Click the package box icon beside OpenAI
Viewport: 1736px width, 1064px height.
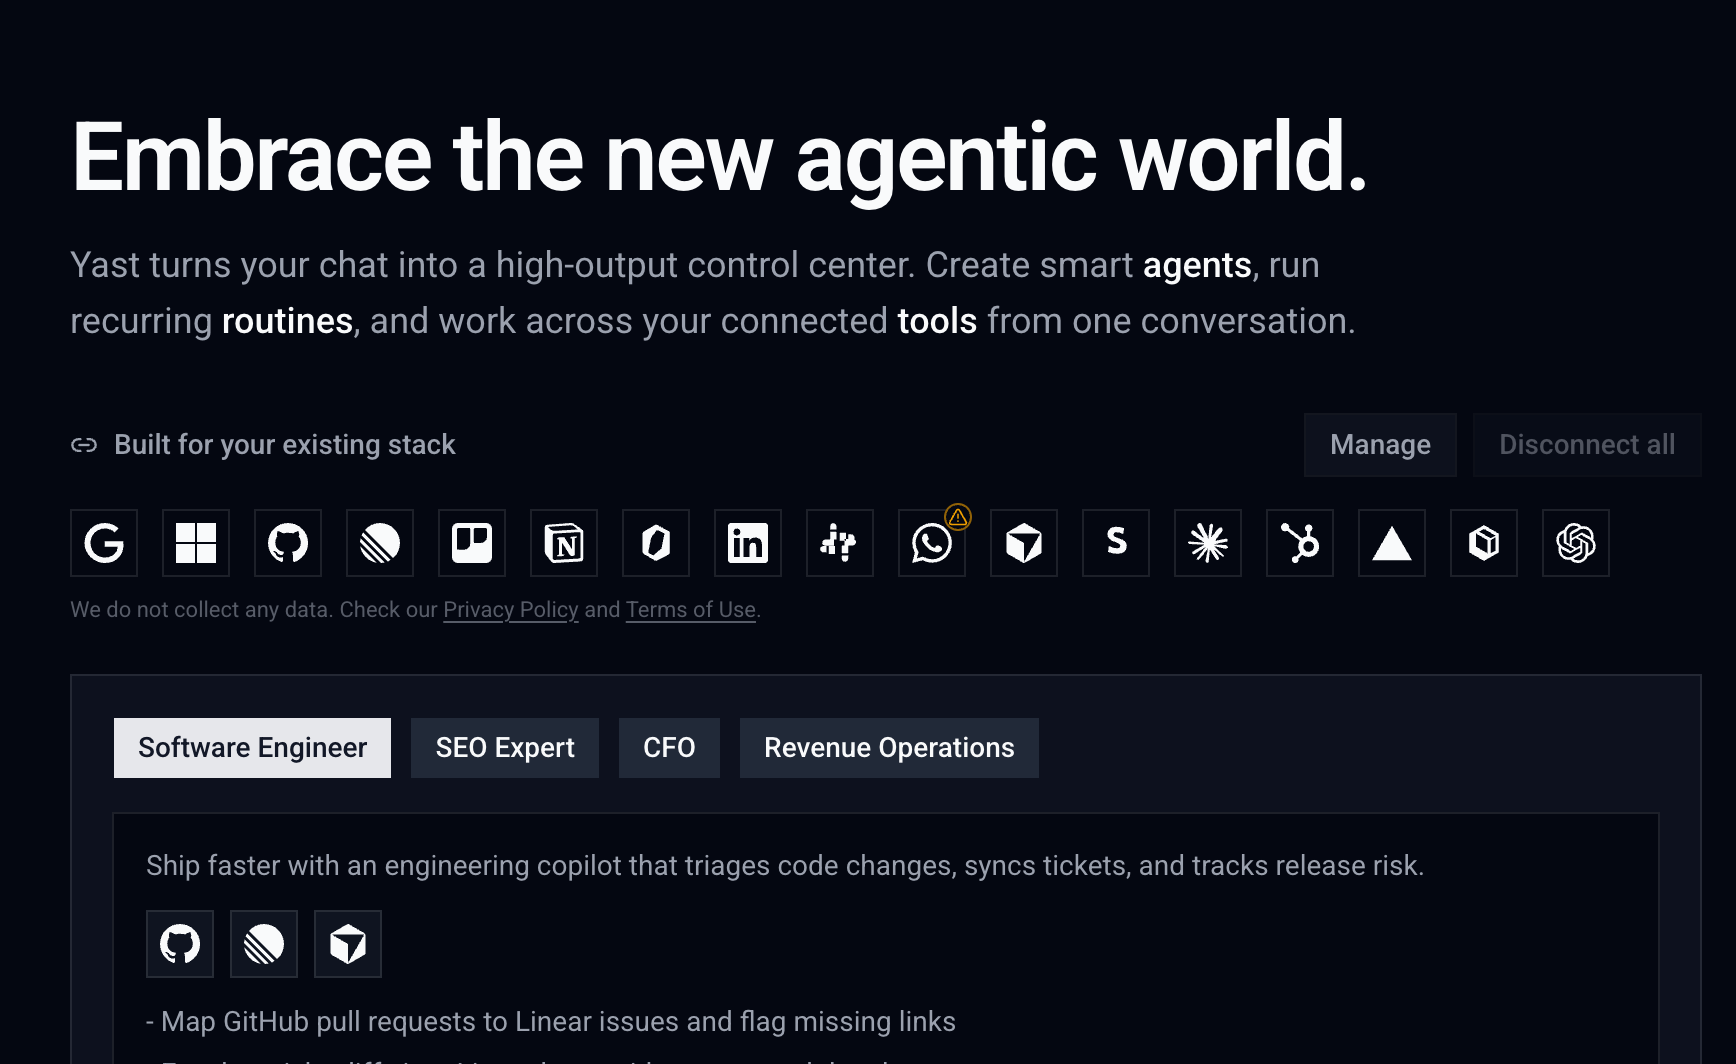coord(1484,543)
